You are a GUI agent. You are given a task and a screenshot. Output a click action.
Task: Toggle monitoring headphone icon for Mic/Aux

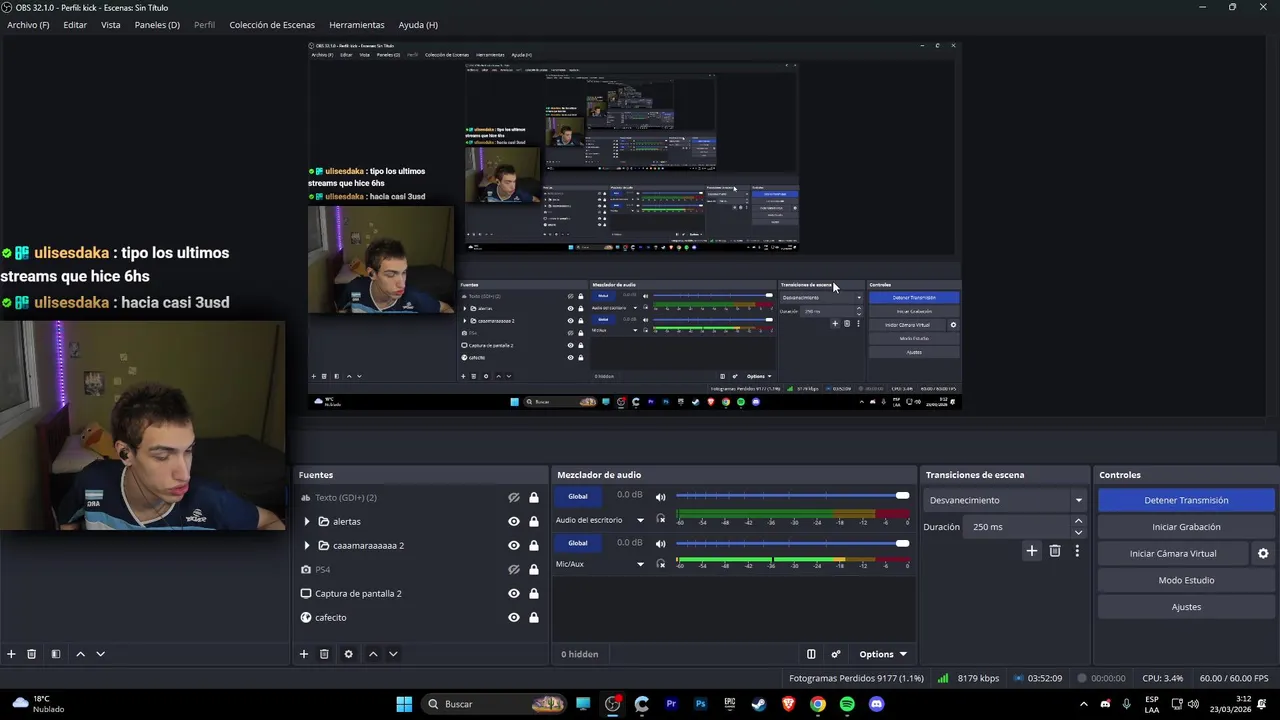660,564
